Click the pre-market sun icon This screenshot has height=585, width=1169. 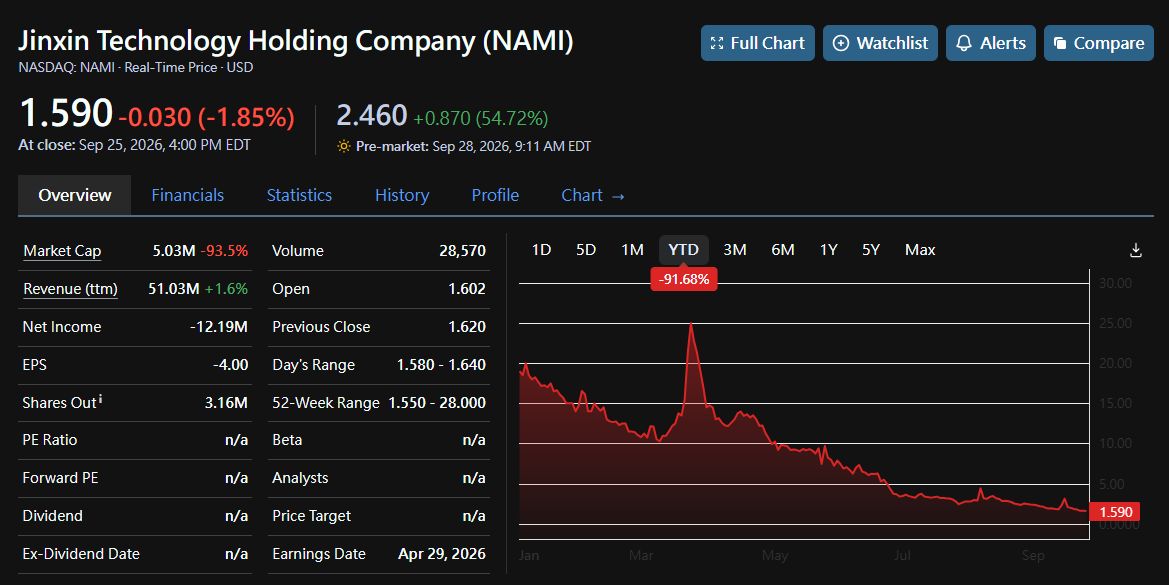point(344,146)
